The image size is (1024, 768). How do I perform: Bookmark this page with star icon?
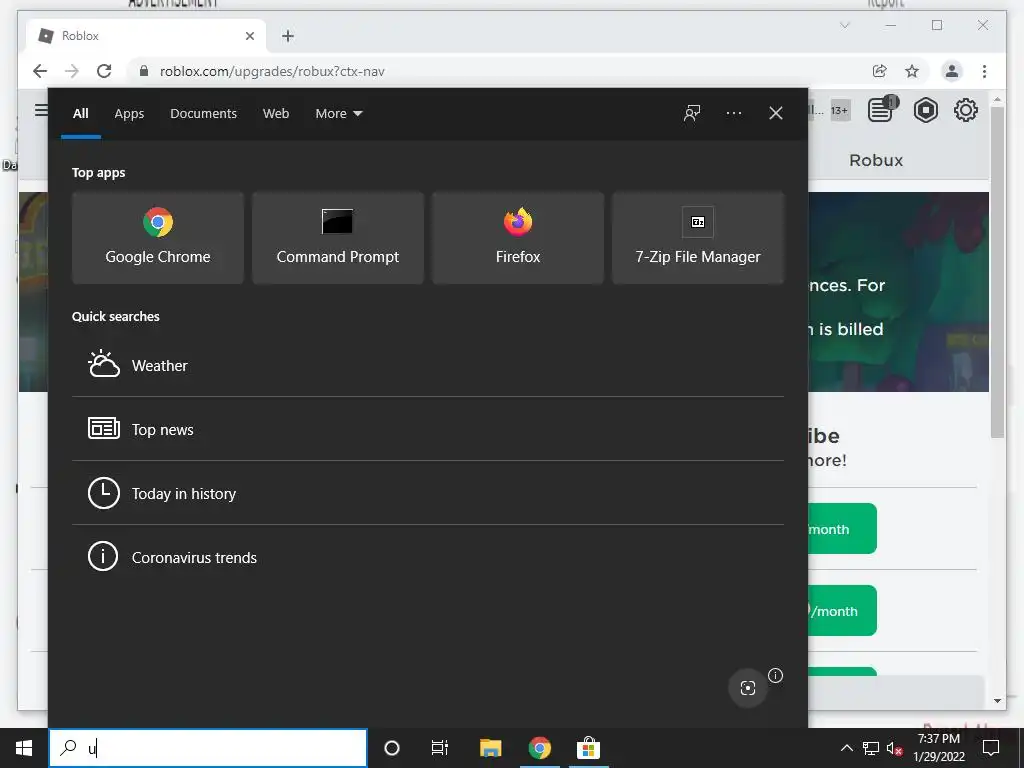pyautogui.click(x=912, y=71)
